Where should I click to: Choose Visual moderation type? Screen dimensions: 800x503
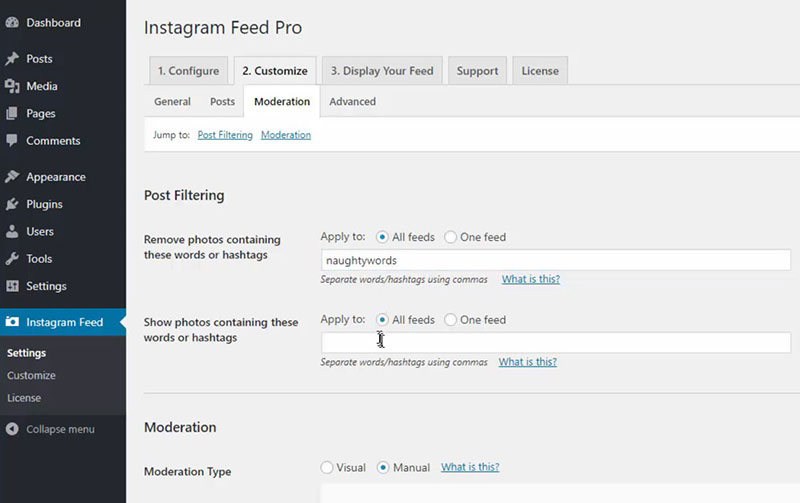327,467
